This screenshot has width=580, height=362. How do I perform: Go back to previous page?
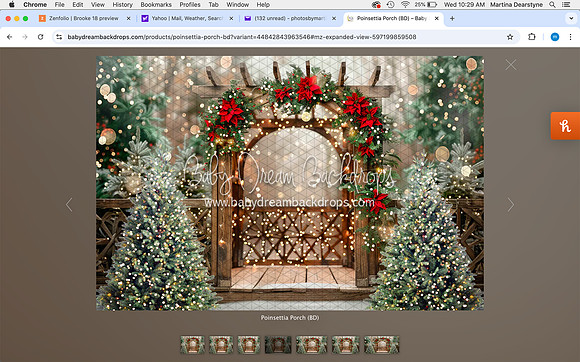coord(10,37)
